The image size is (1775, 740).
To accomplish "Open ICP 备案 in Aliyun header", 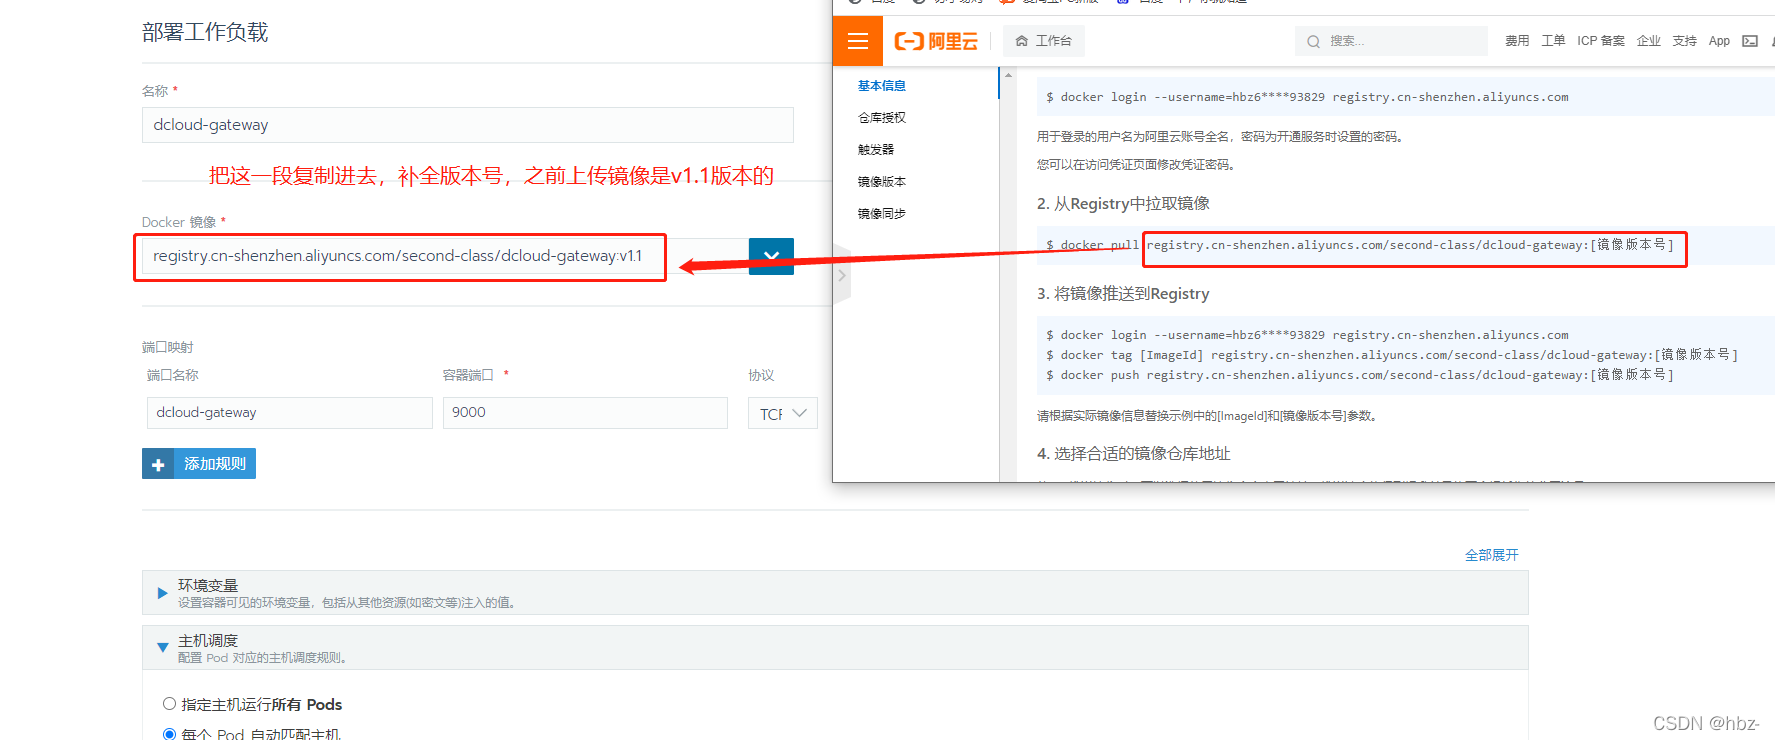I will [1601, 41].
